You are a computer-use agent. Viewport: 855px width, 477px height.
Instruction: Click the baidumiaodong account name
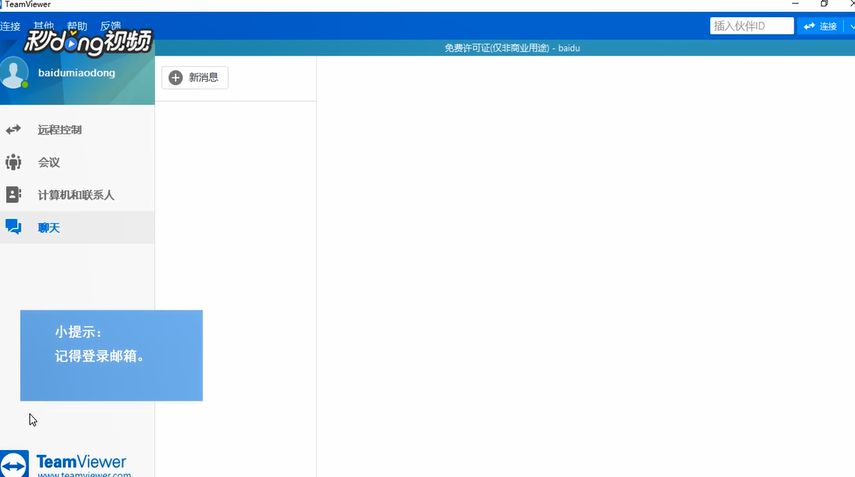(76, 73)
